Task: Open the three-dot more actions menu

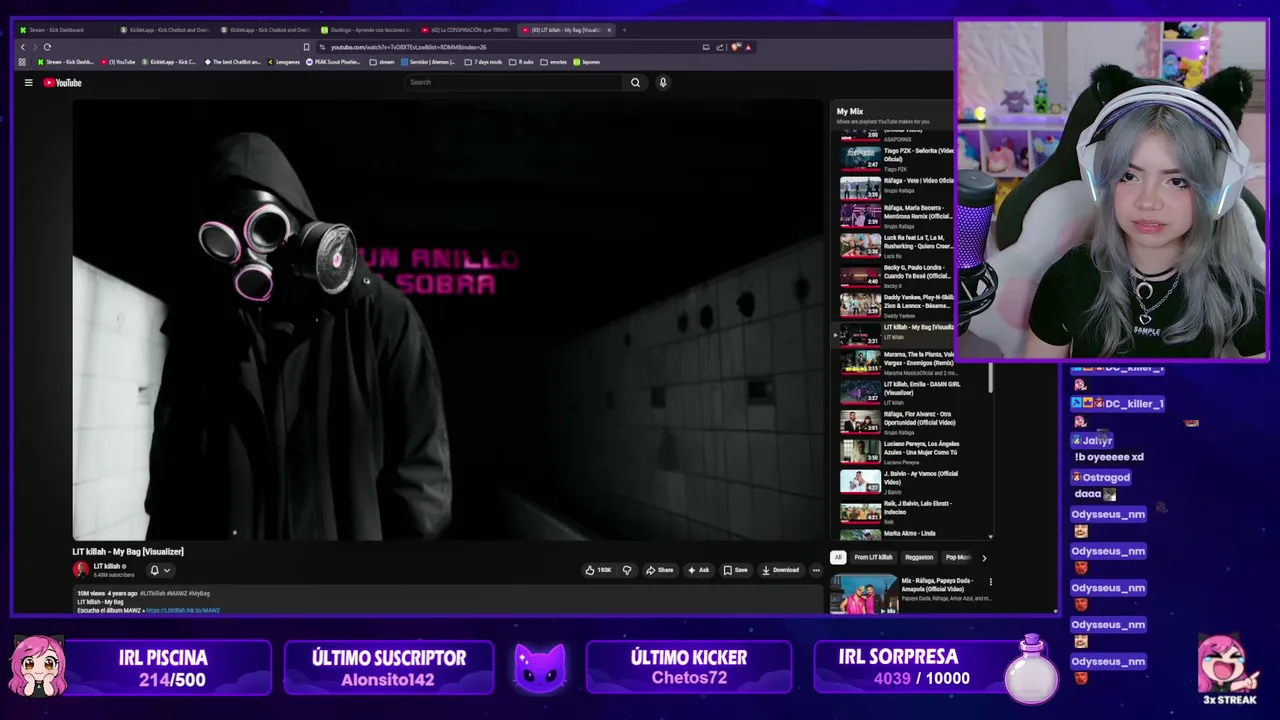Action: click(x=816, y=570)
